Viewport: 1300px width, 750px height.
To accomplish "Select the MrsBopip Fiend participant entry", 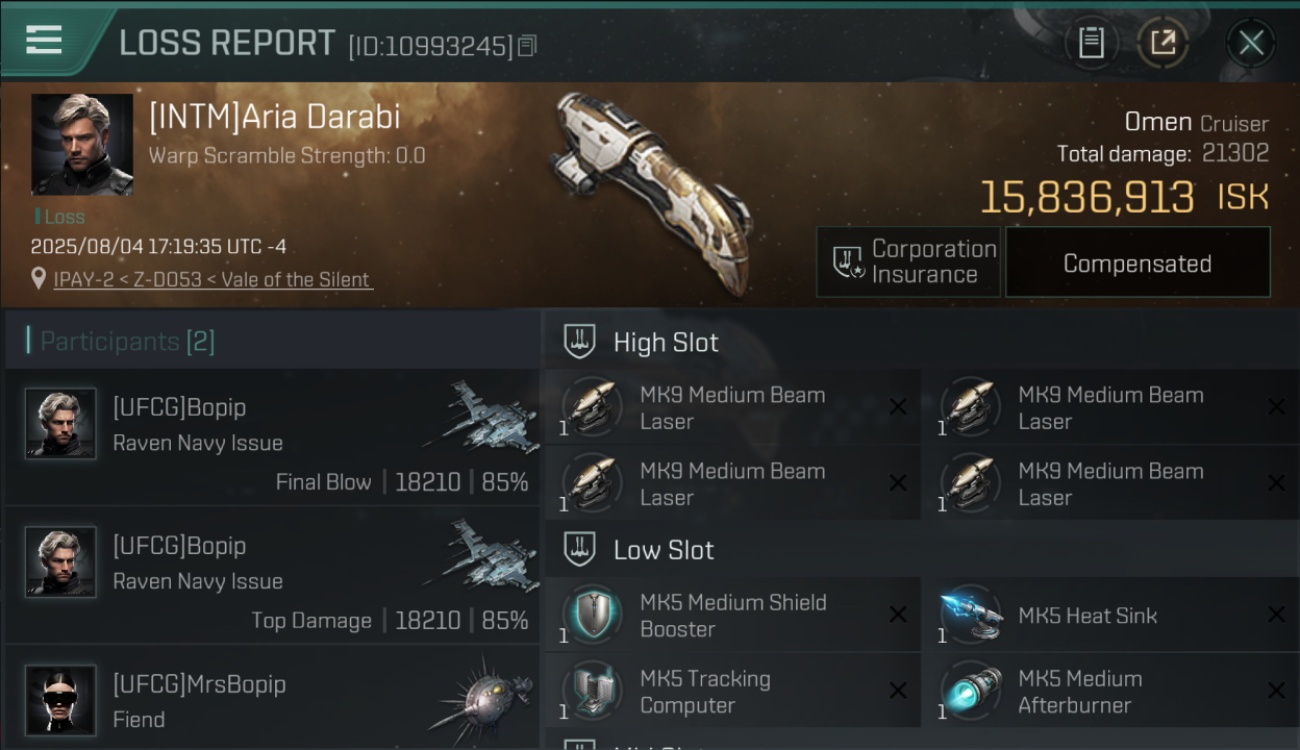I will click(272, 701).
